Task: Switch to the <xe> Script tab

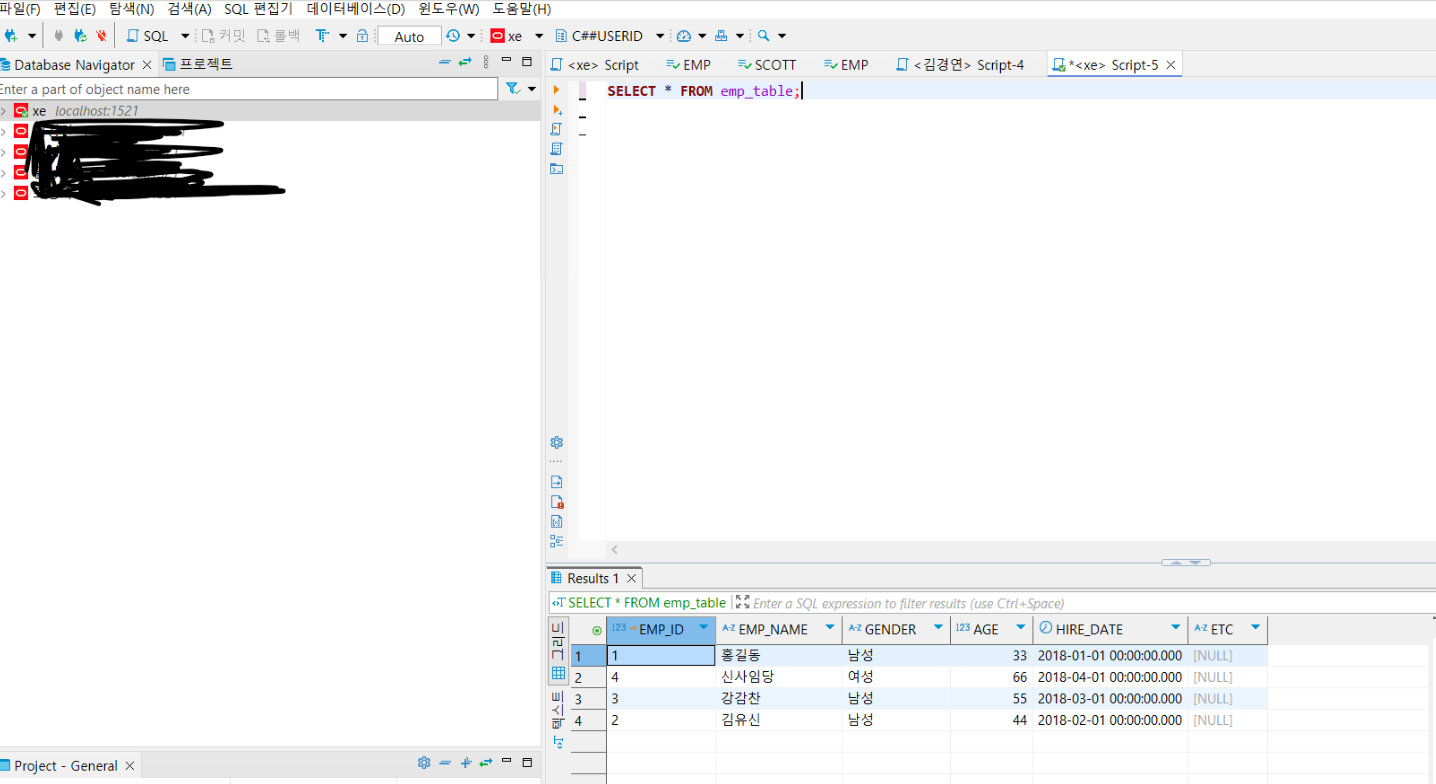Action: tap(596, 64)
